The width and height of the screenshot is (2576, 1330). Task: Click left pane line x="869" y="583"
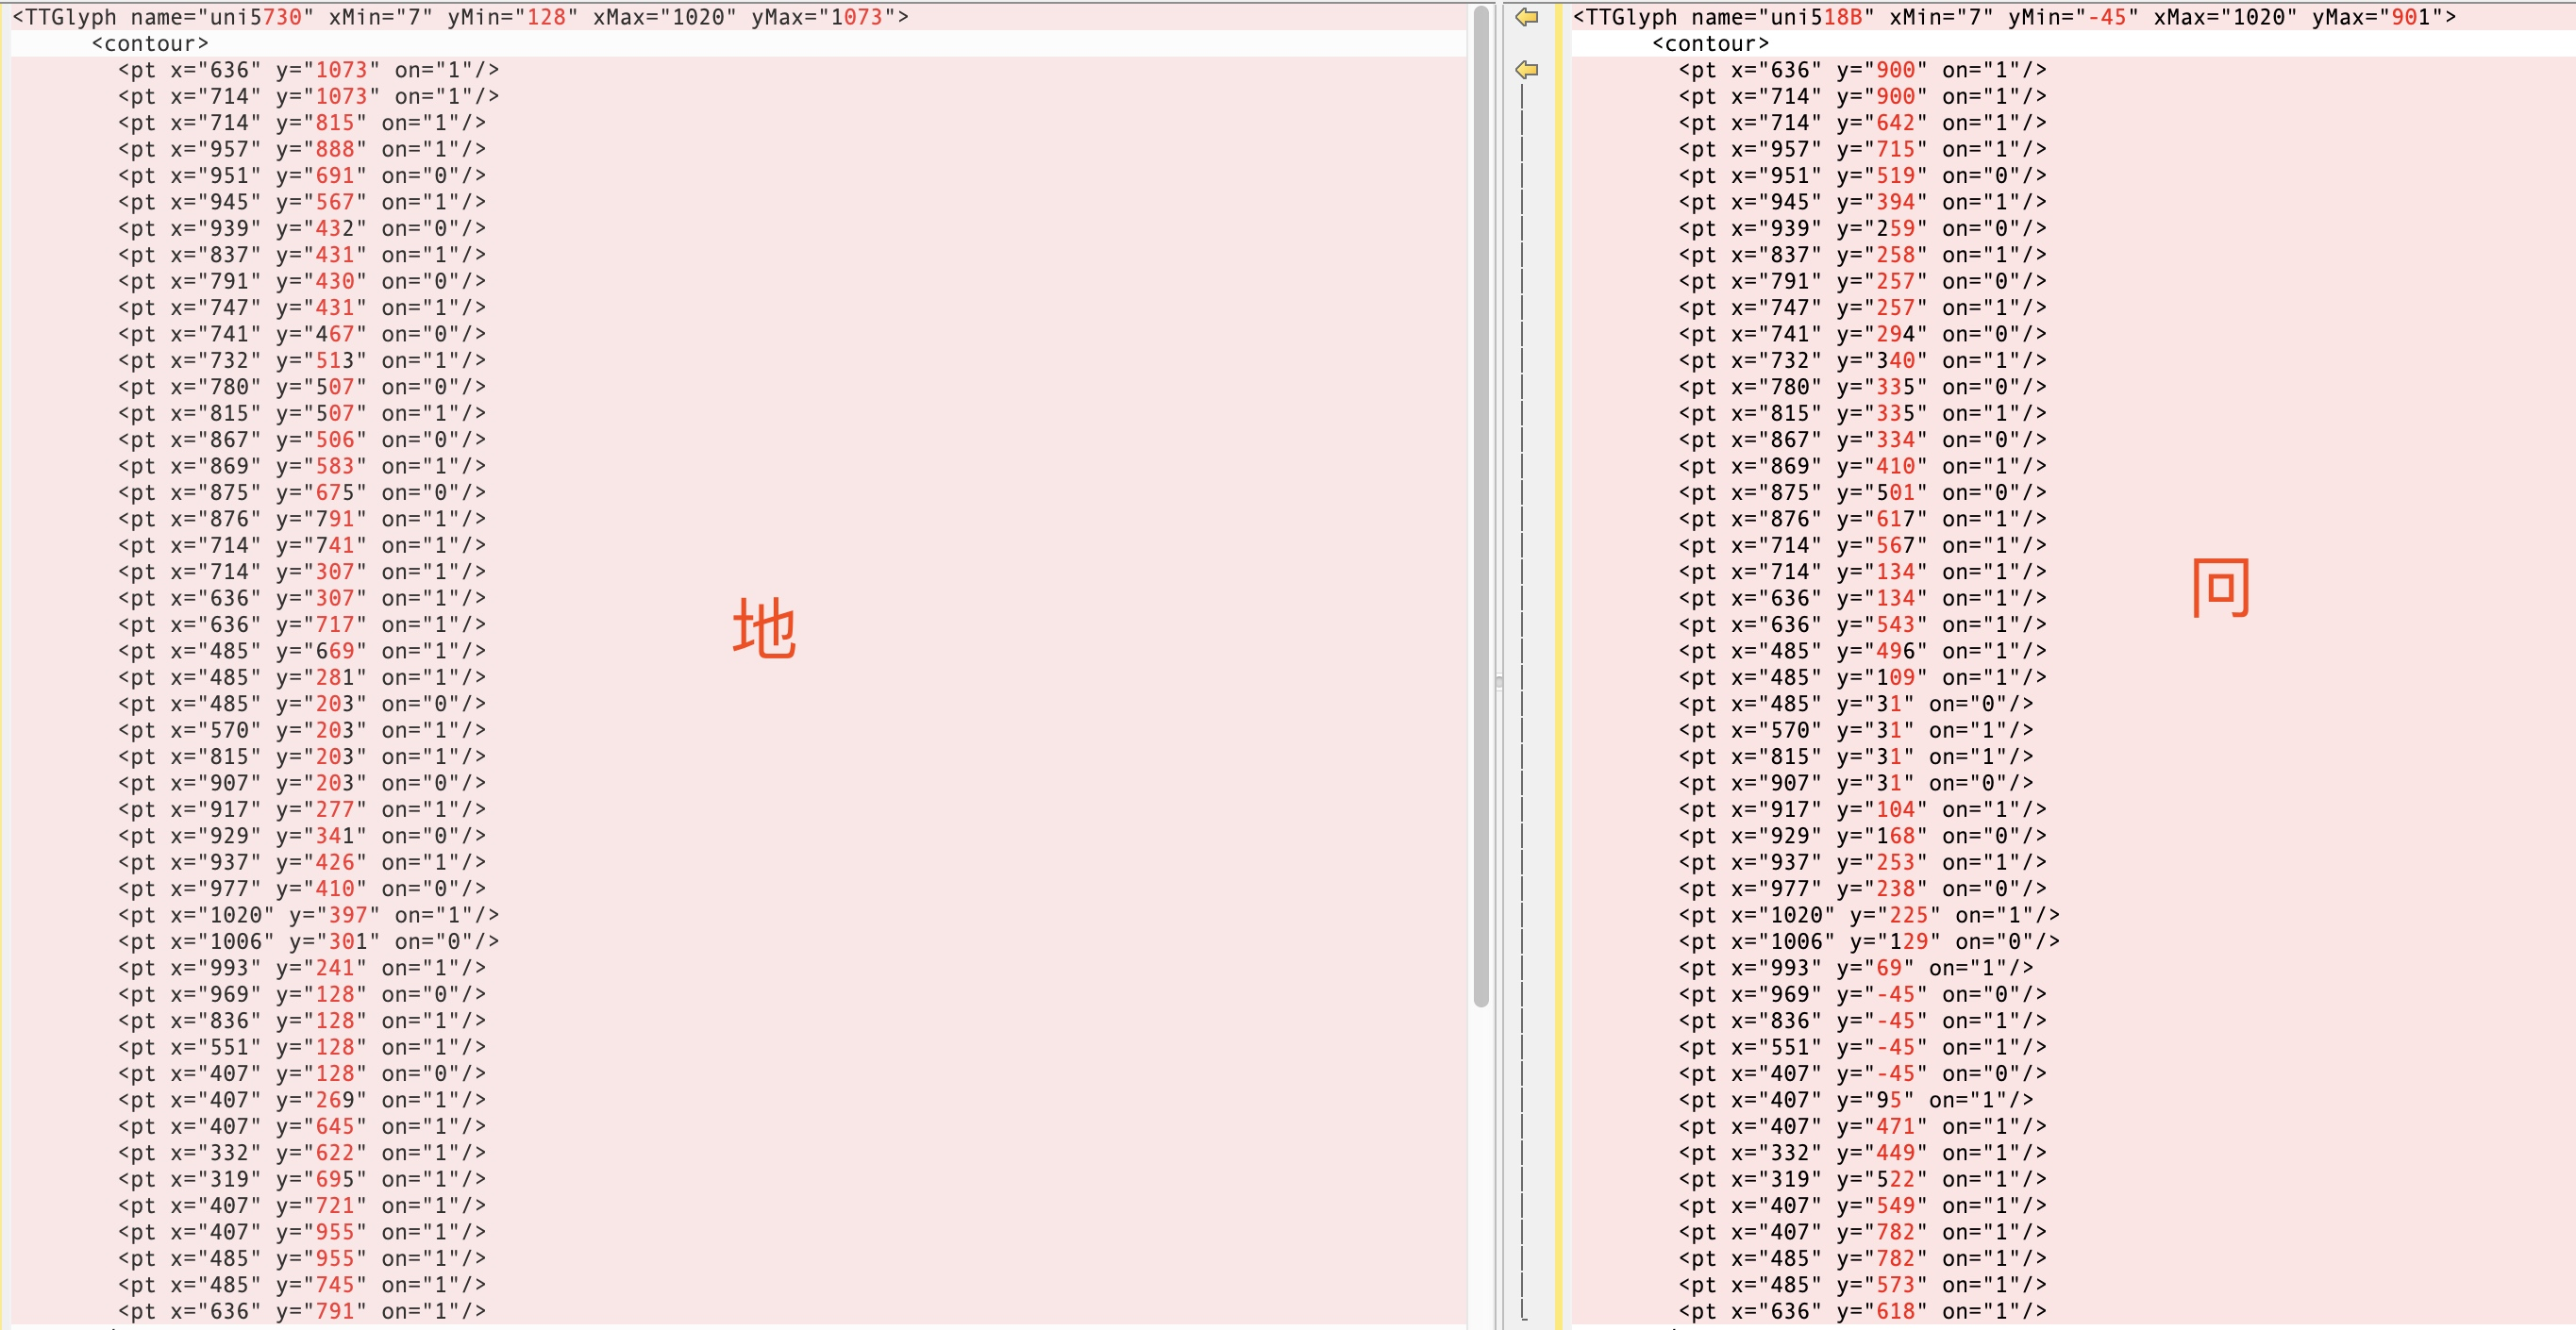click(301, 466)
